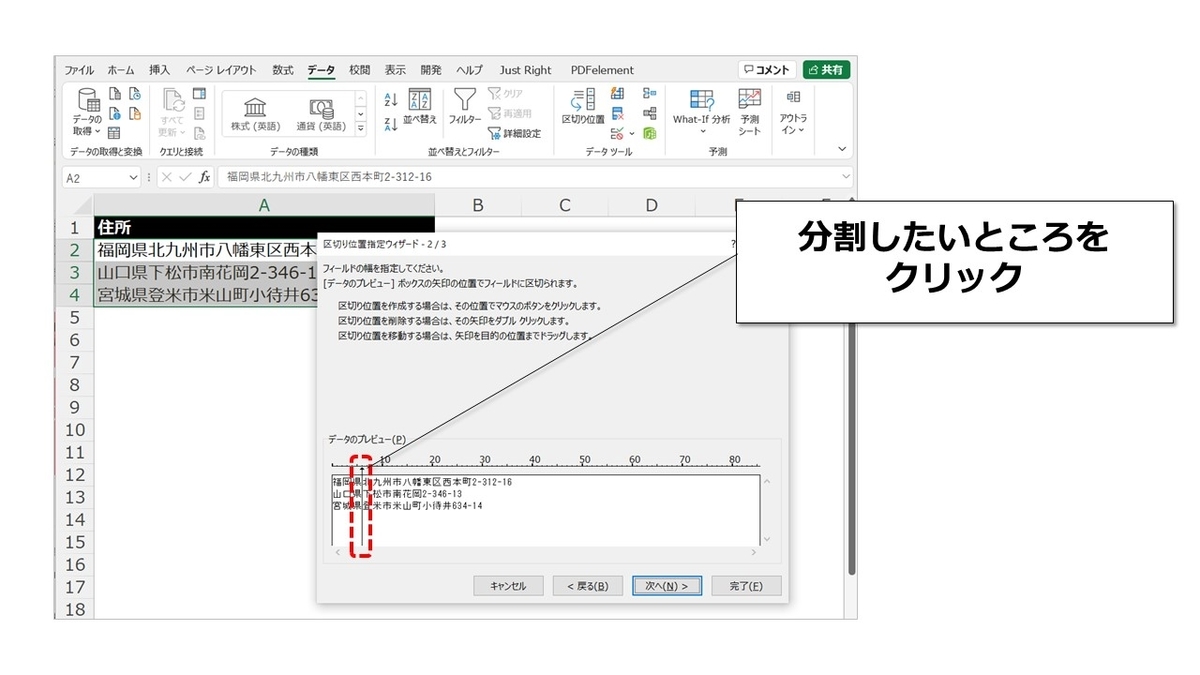Click the preview horizontal scrollbar right arrow
The image size is (1200, 675).
point(754,552)
